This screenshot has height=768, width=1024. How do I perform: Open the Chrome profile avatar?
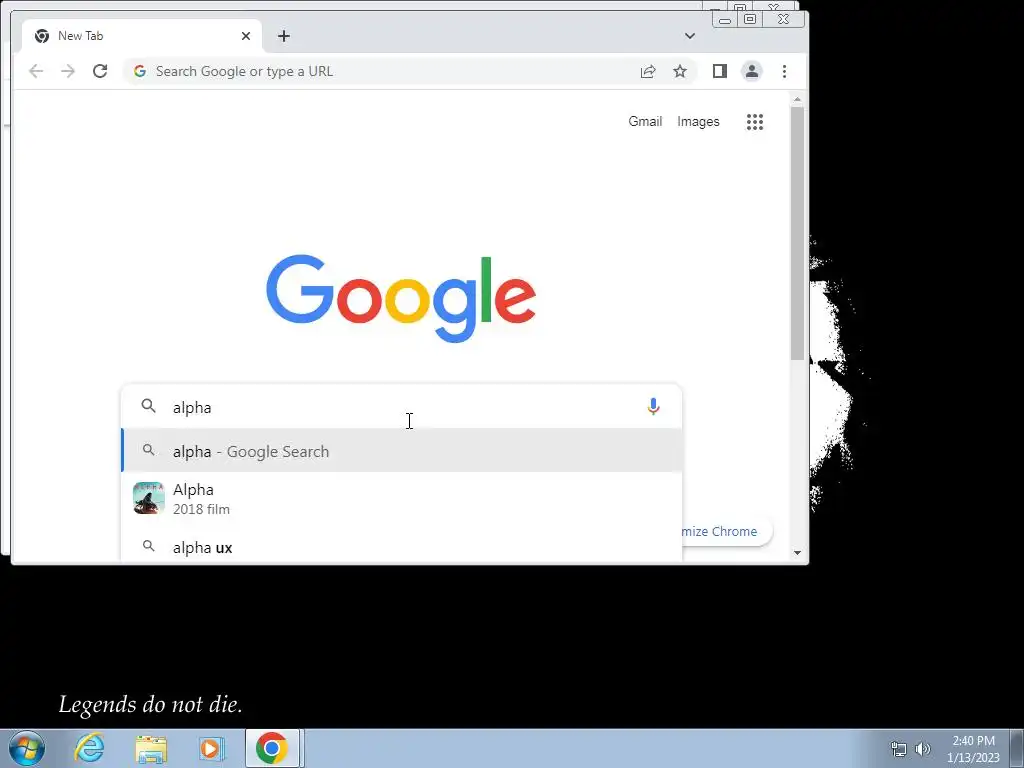coord(752,71)
